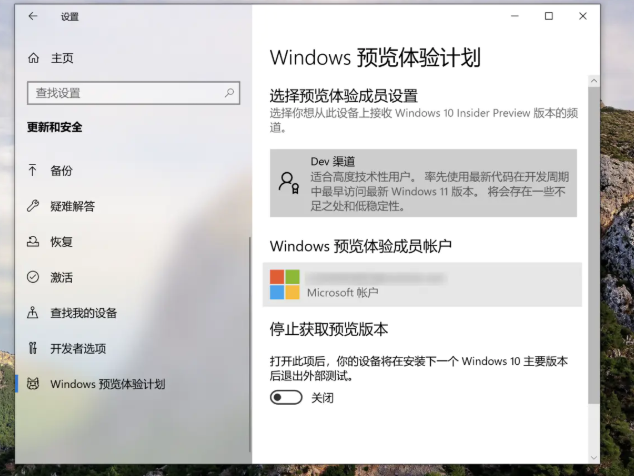Screen dimensions: 634x476
Task: Click the vertical scrollbar thumb
Action: click(x=594, y=245)
